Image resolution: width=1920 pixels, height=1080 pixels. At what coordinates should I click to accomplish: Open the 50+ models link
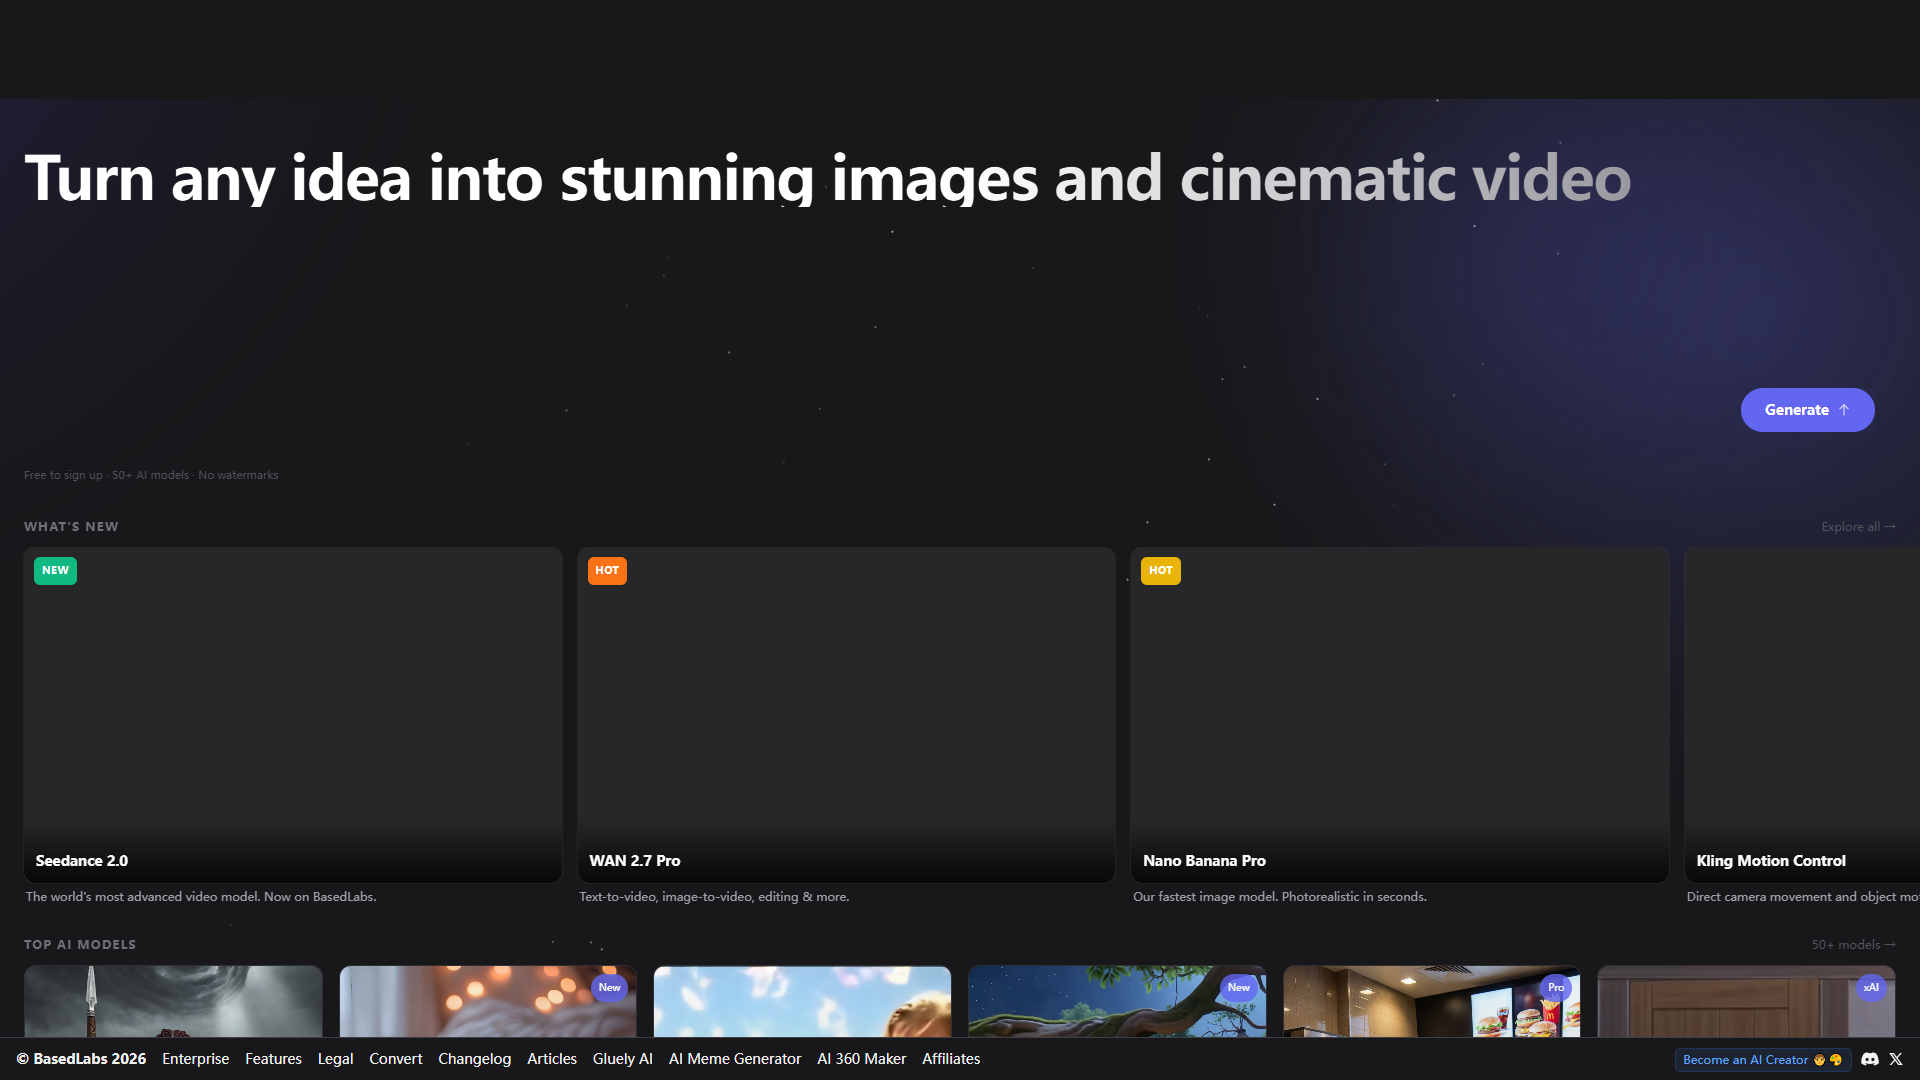coord(1853,945)
